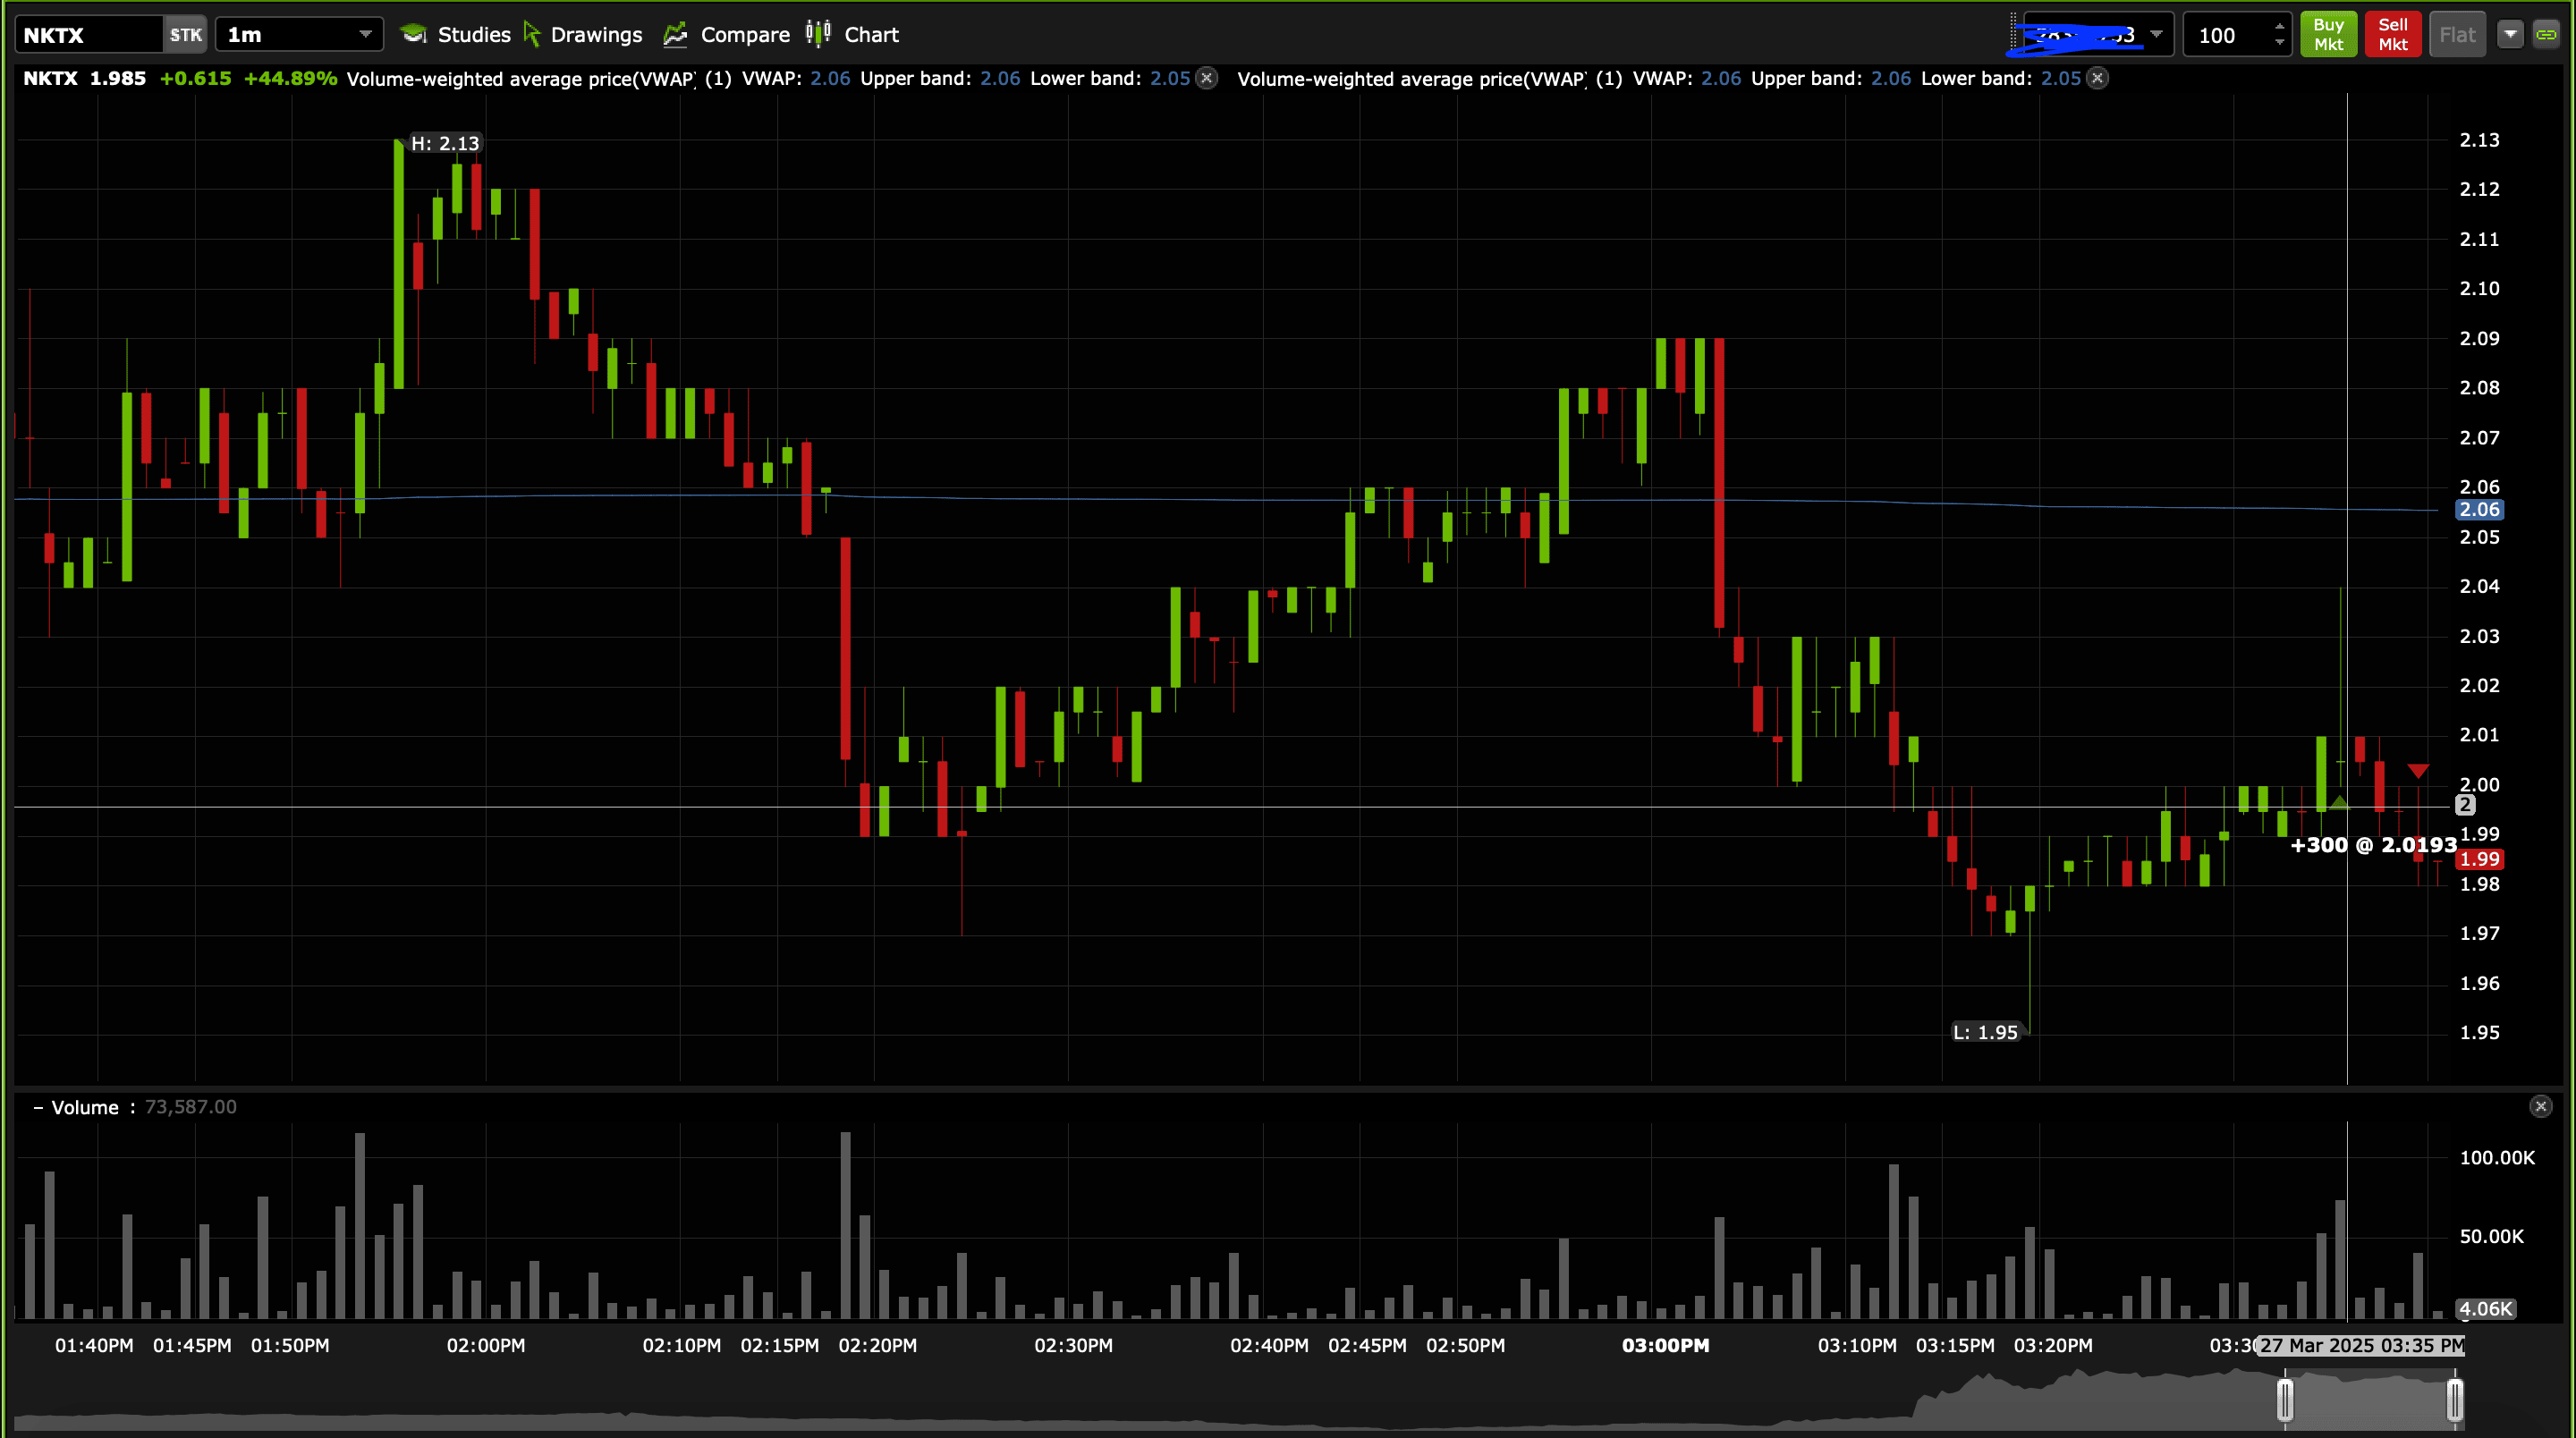
Task: Open the account selector dropdown
Action: click(x=2157, y=35)
